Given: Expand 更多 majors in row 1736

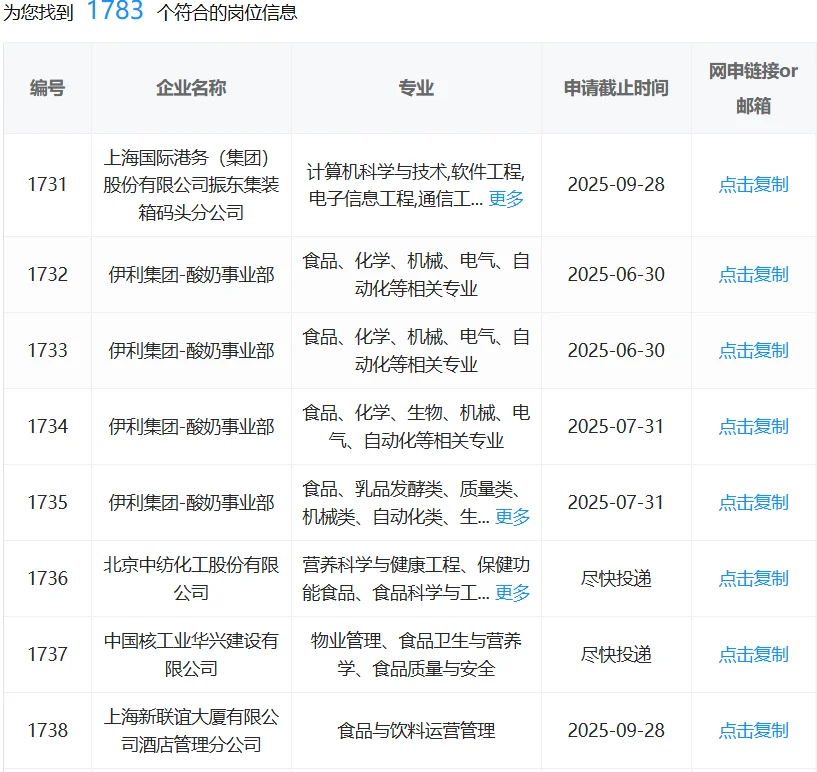Looking at the screenshot, I should (512, 593).
